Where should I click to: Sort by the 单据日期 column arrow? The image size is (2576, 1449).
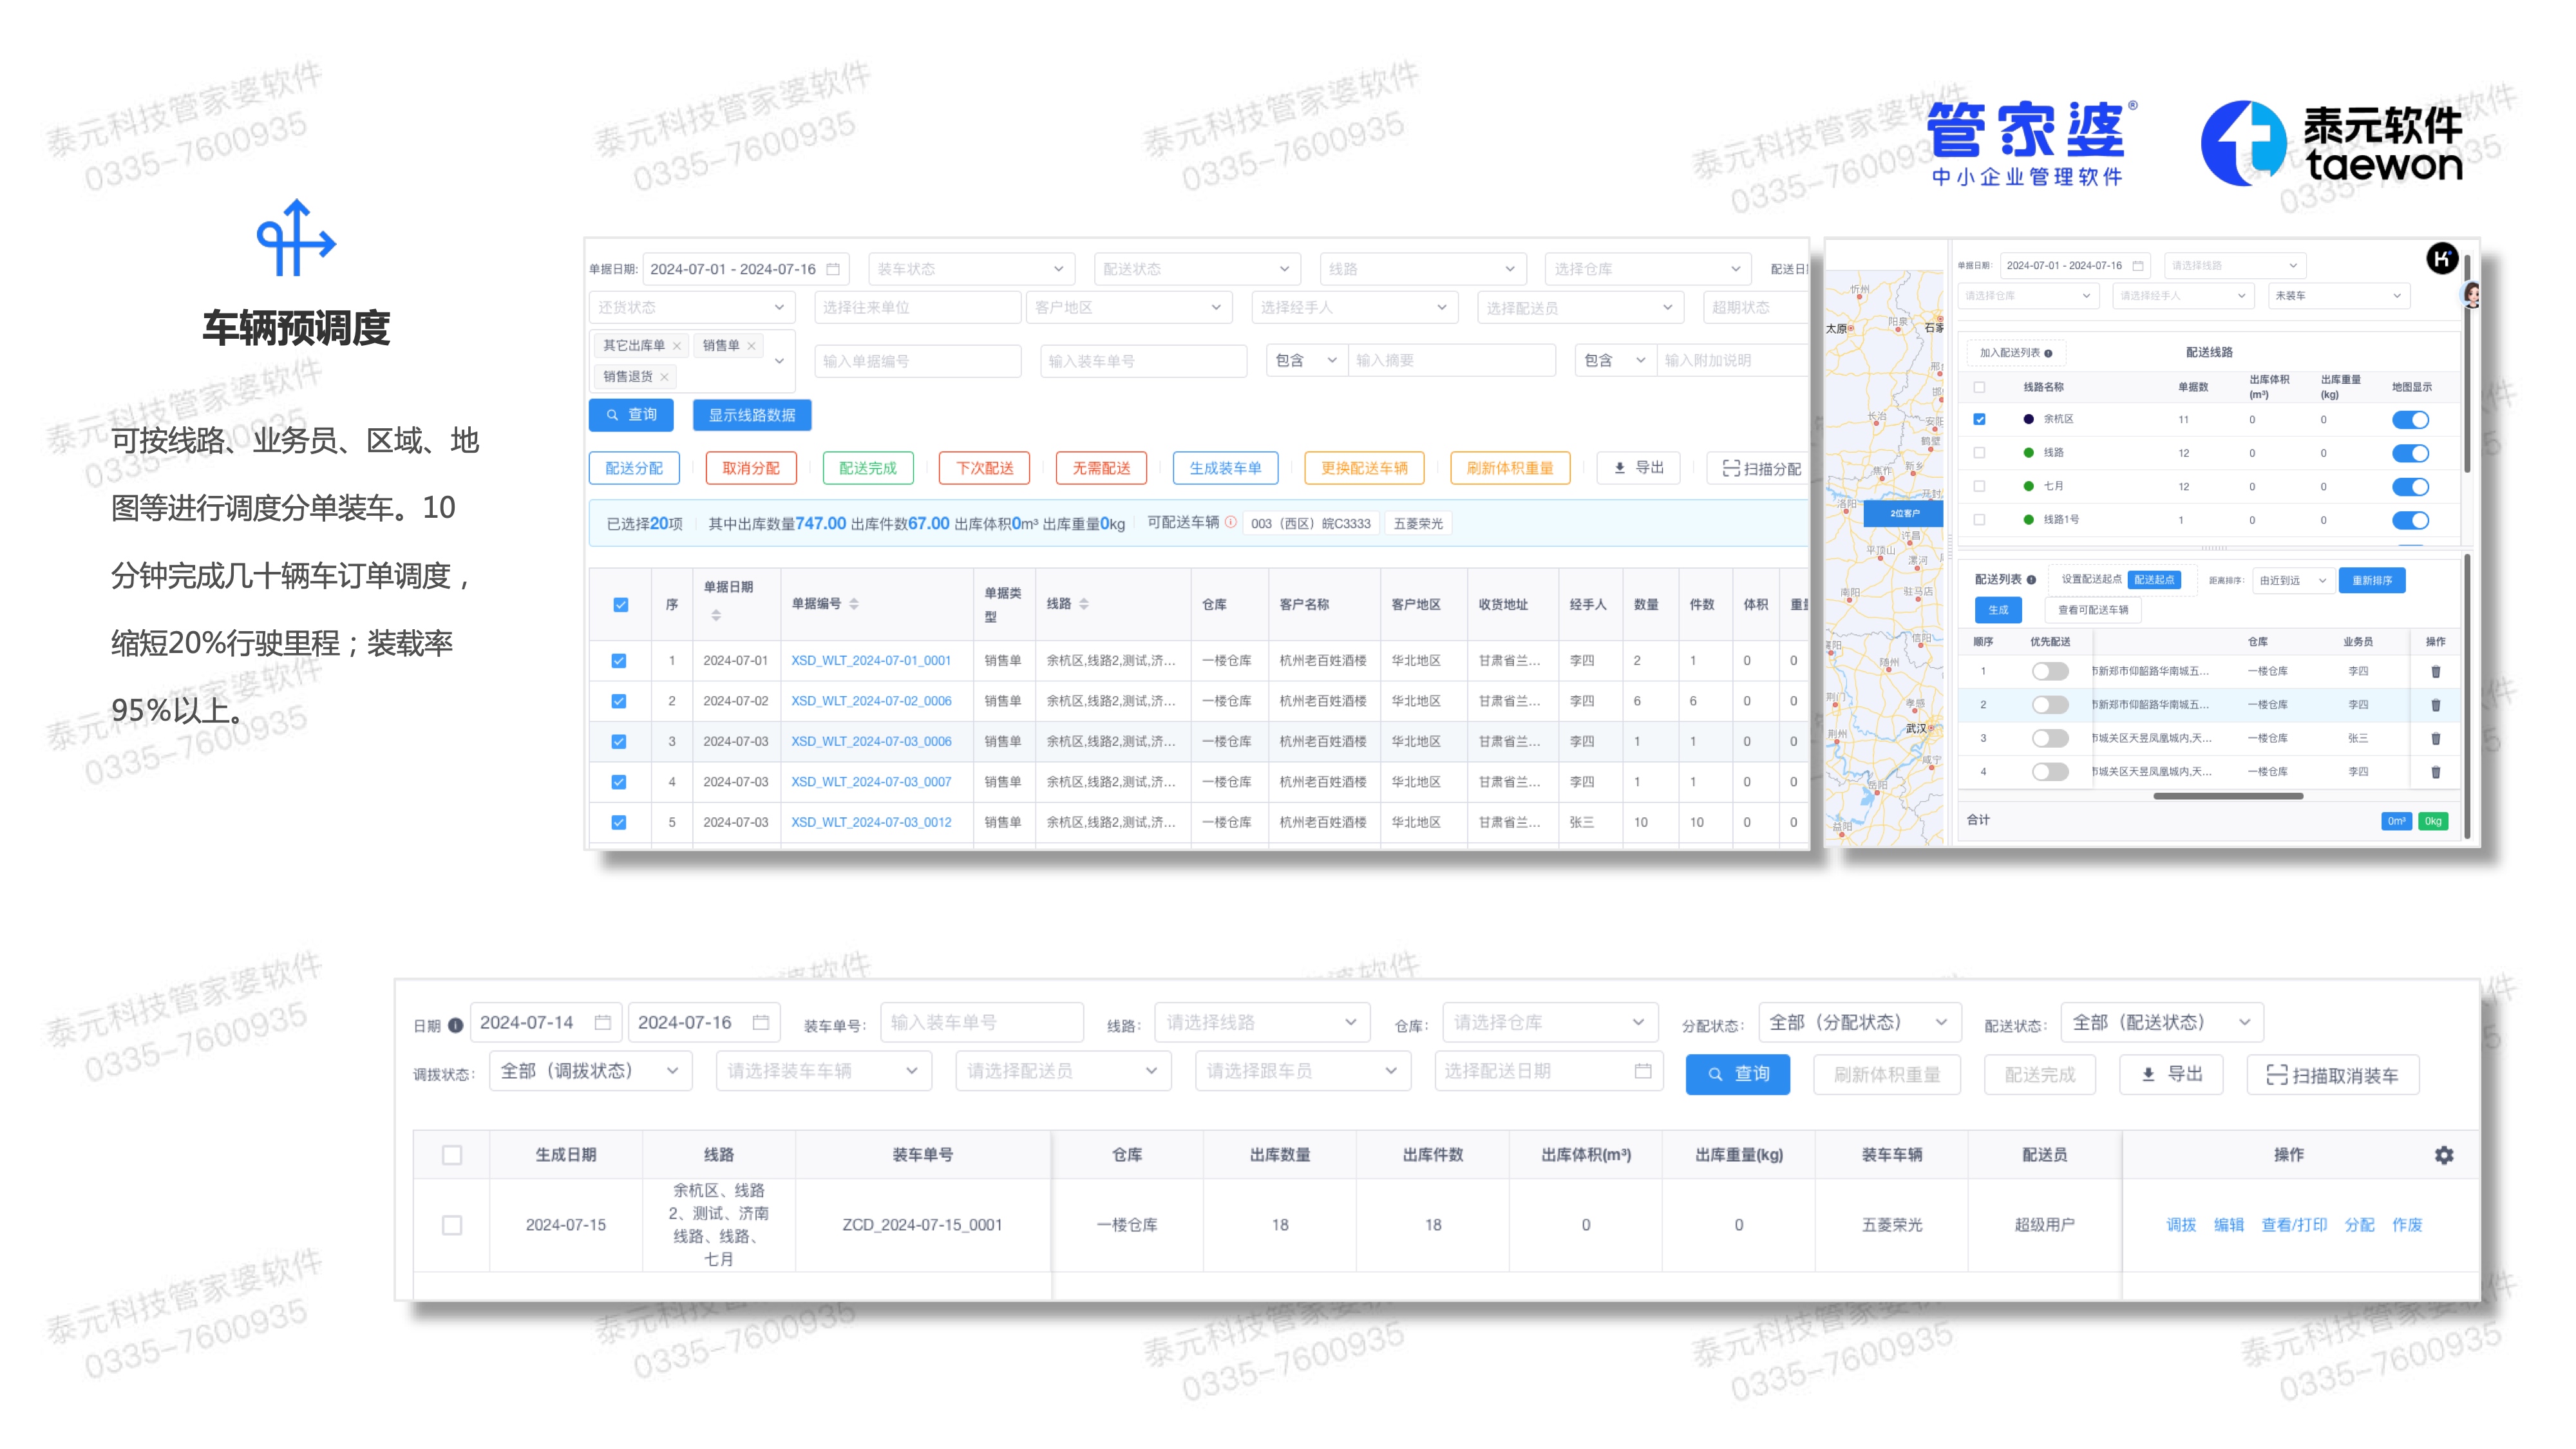pos(716,616)
